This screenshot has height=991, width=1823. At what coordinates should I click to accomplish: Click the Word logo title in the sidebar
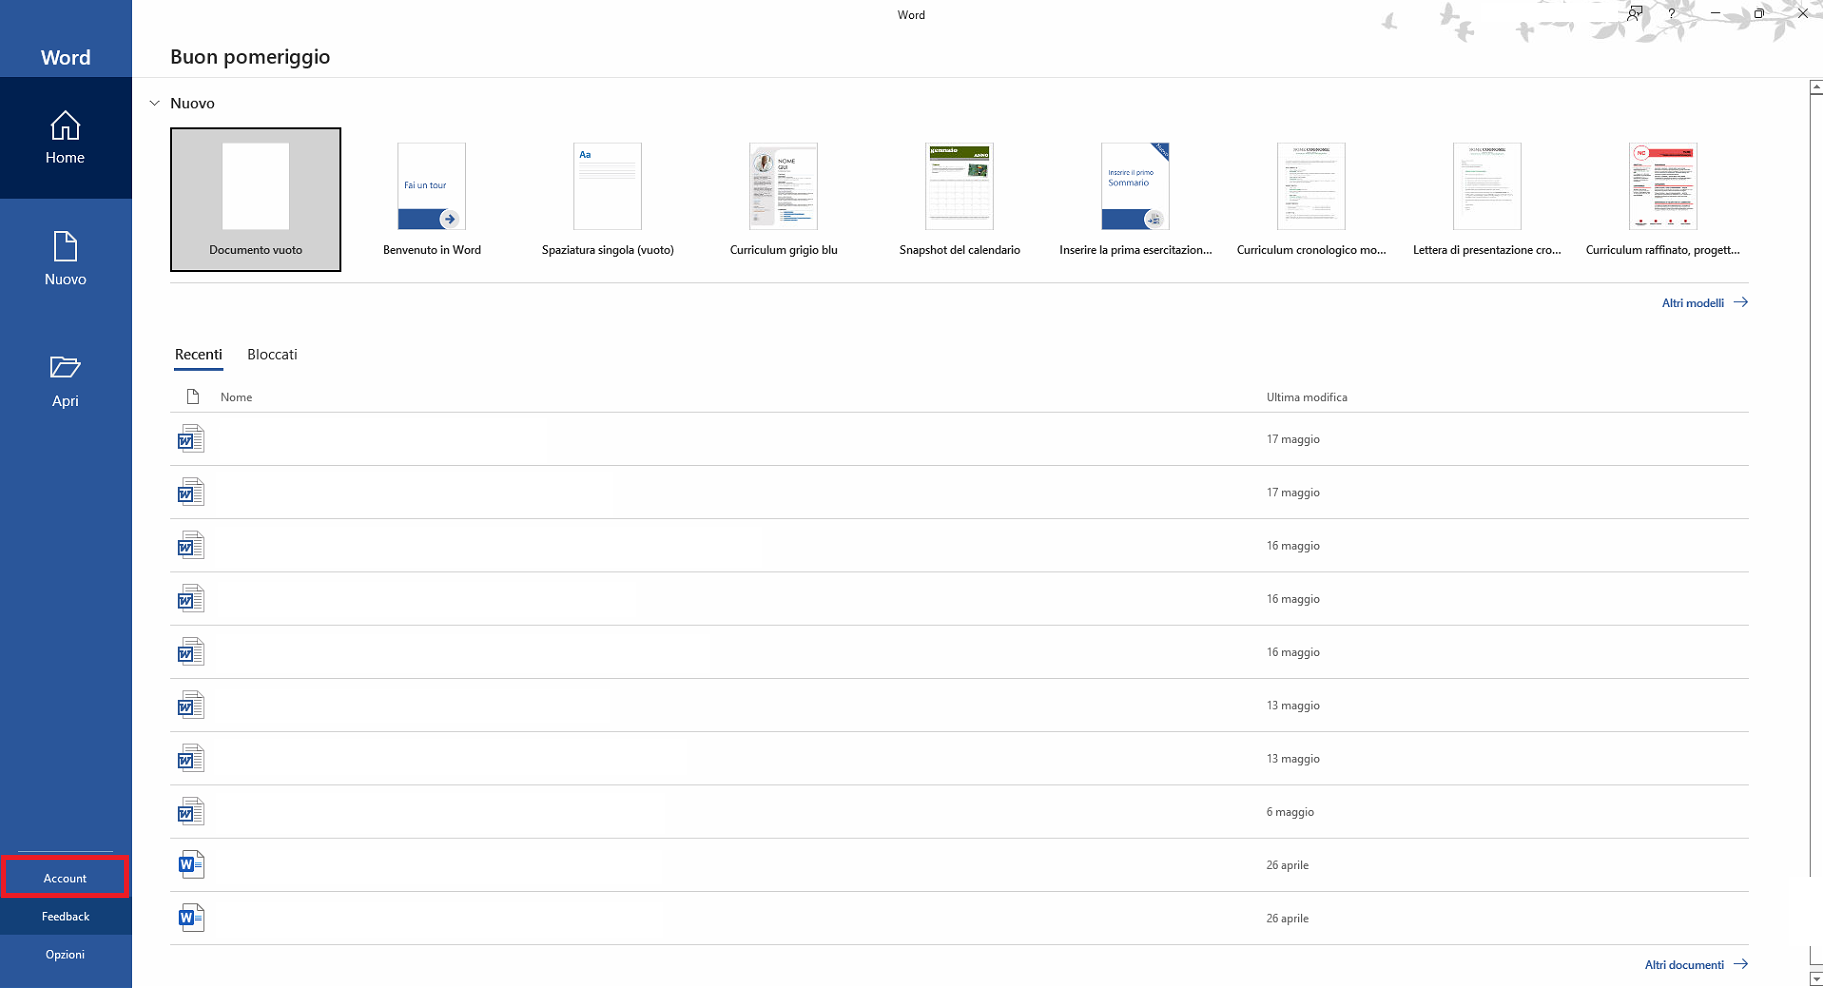[x=65, y=57]
